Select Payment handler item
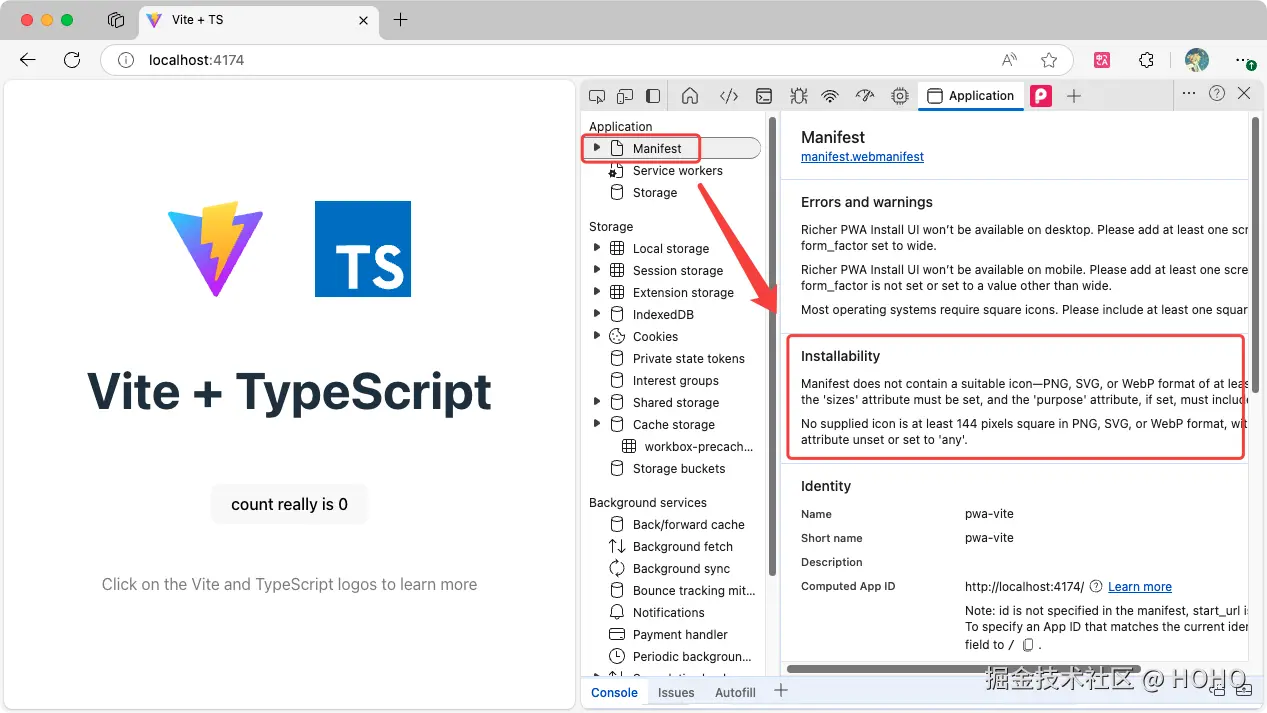This screenshot has width=1267, height=713. (x=680, y=634)
